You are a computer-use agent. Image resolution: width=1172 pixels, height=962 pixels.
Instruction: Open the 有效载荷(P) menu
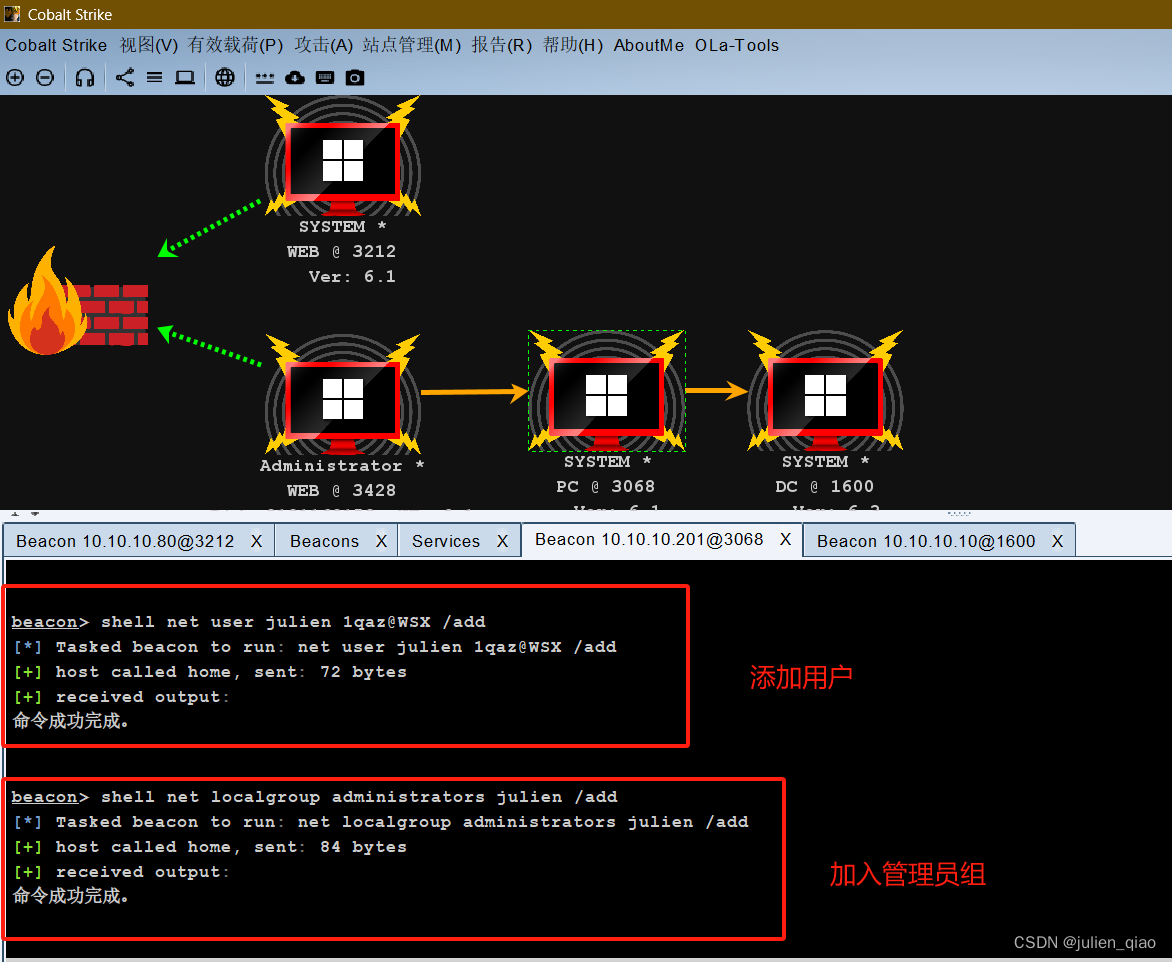(235, 45)
